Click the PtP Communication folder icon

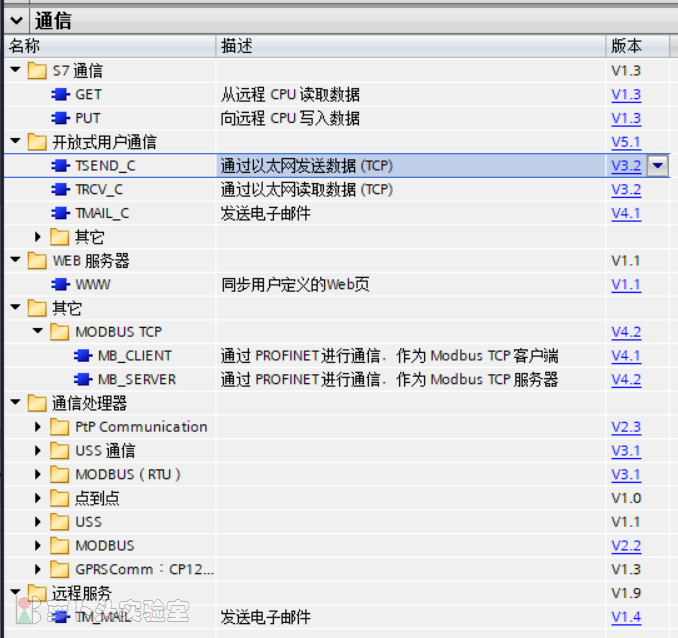[x=60, y=427]
